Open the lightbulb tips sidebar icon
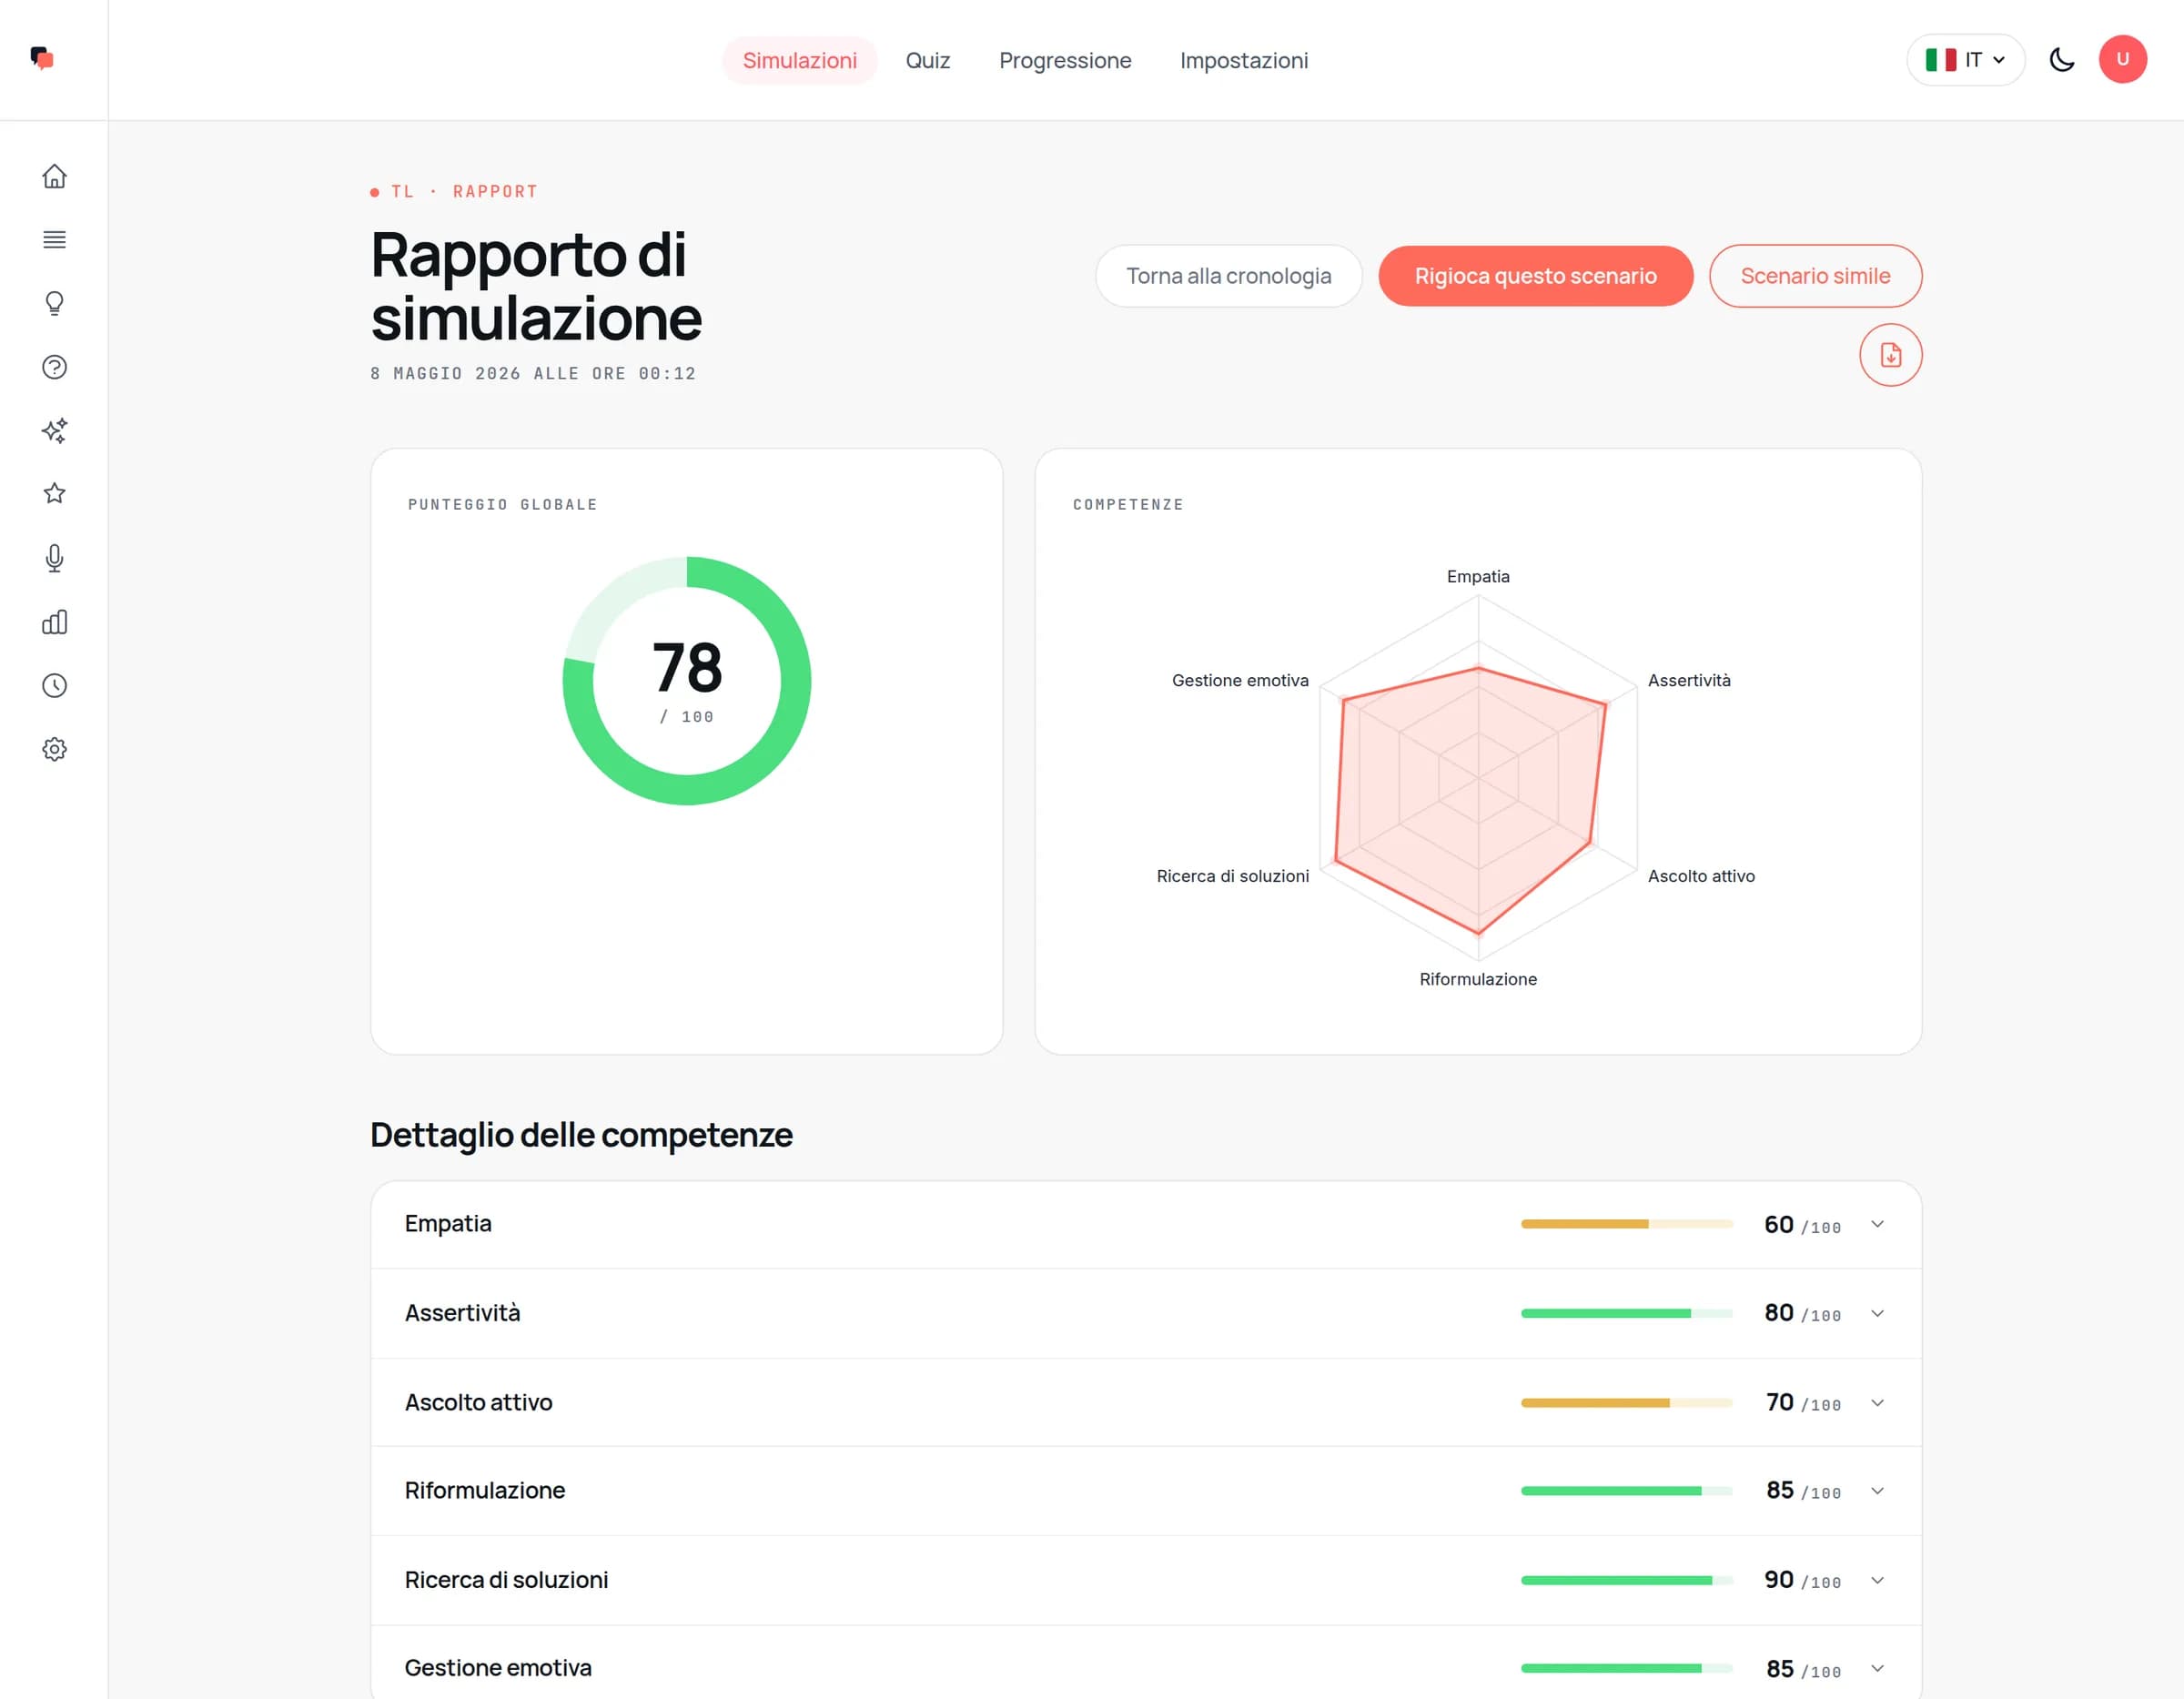This screenshot has width=2184, height=1699. [54, 303]
